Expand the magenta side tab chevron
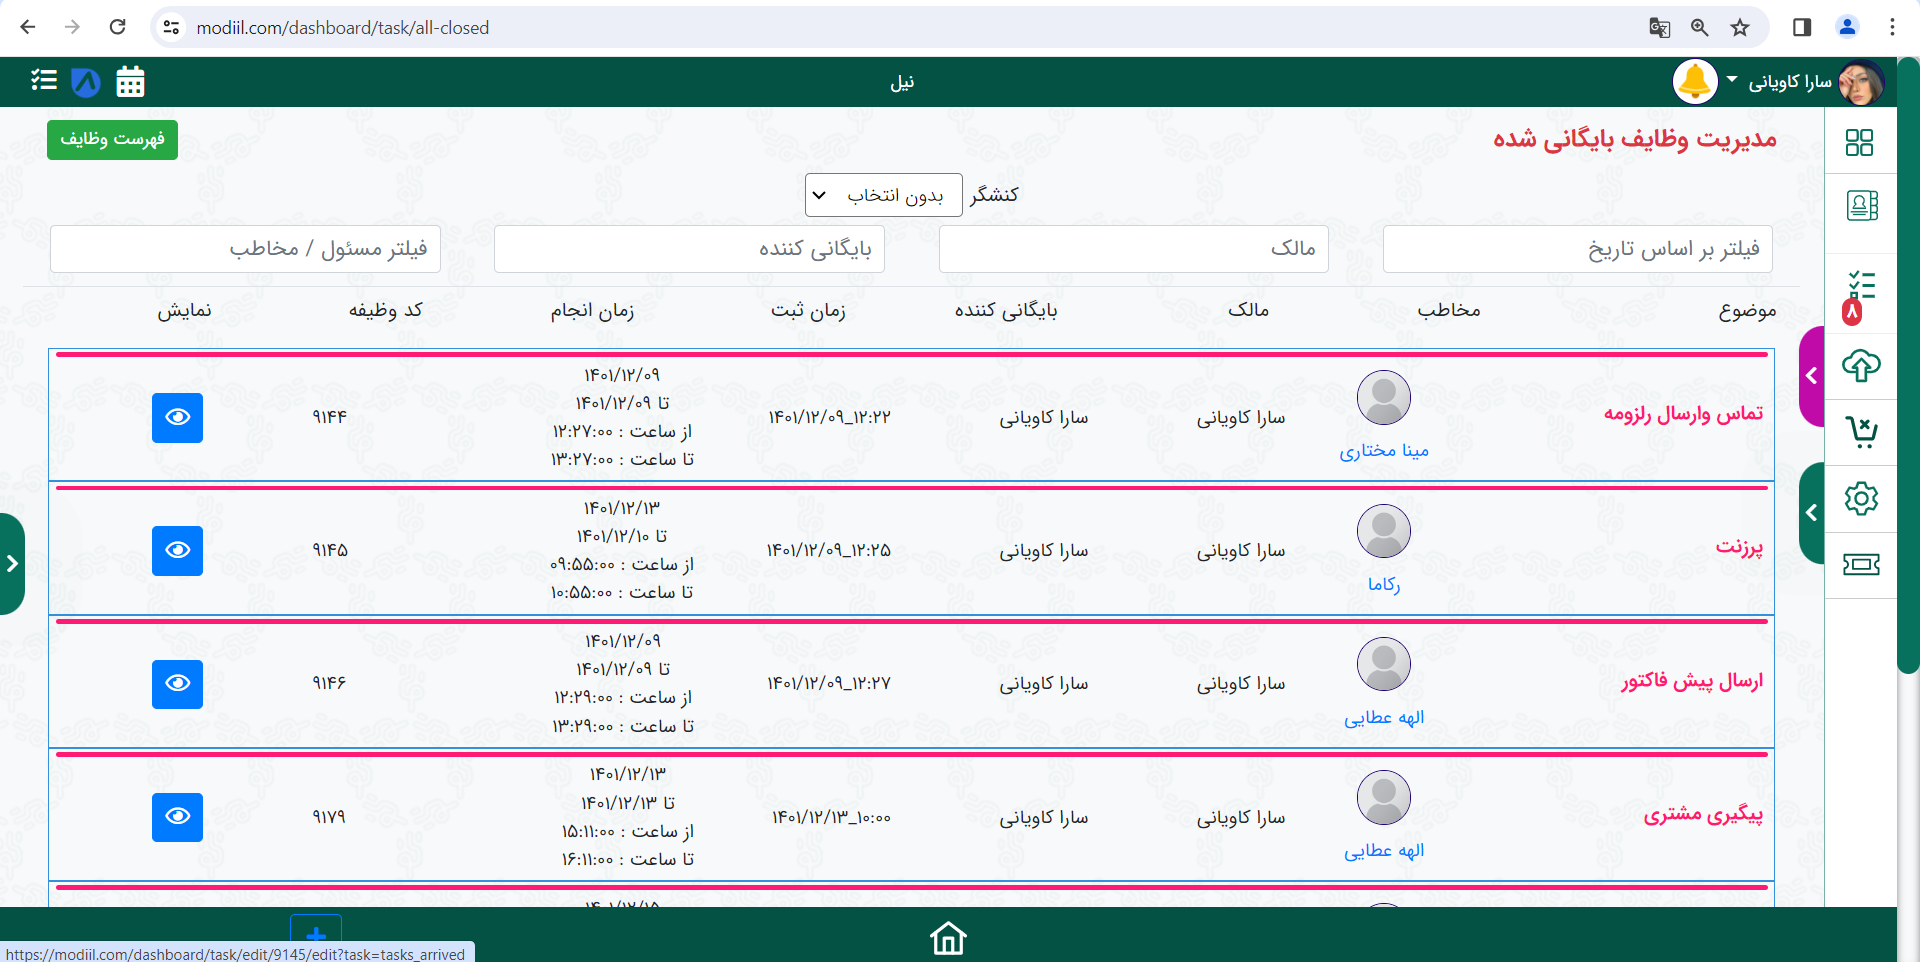The width and height of the screenshot is (1920, 962). click(x=1811, y=376)
